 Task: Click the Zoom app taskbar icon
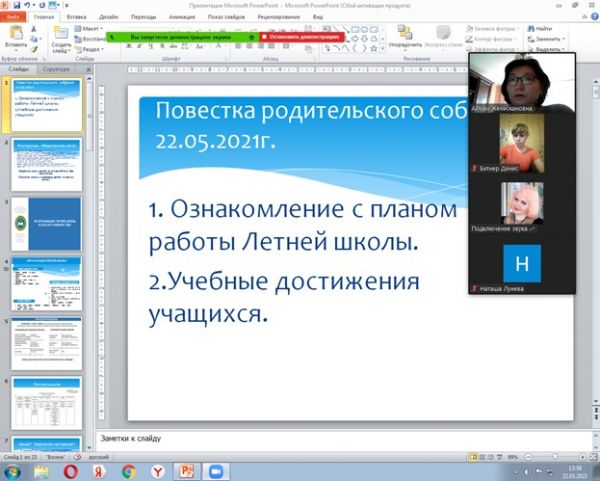tap(214, 470)
